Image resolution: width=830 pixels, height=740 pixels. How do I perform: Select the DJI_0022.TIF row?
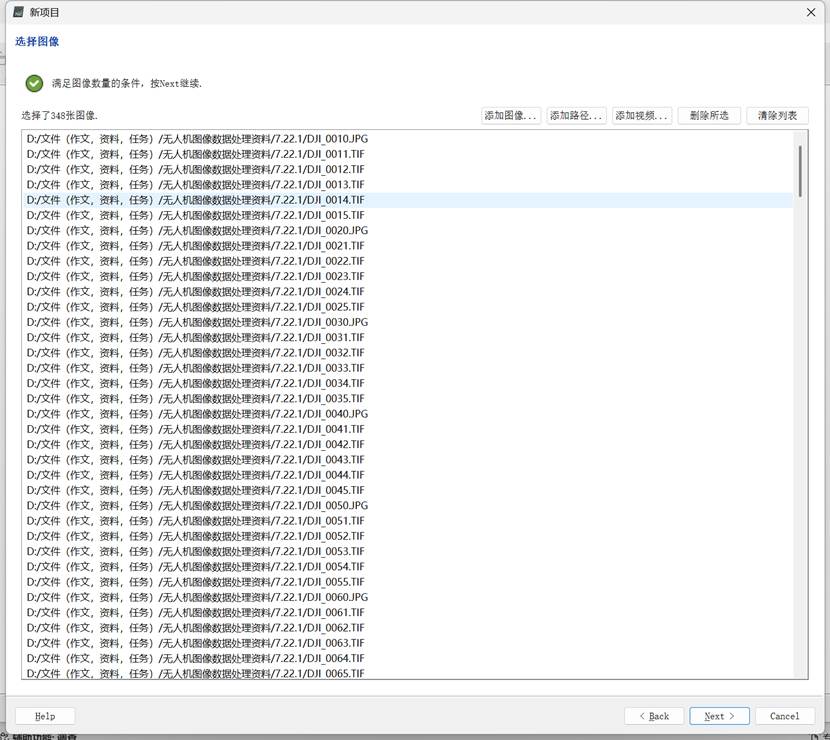(409, 261)
